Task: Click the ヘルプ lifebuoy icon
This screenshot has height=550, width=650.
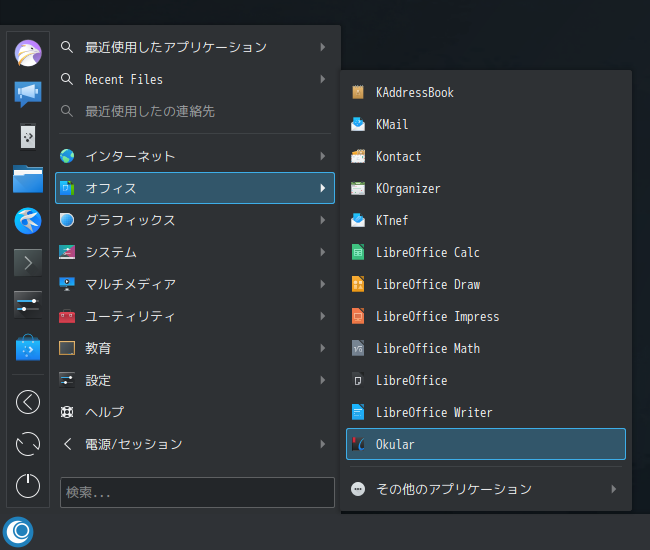Action: 67,412
